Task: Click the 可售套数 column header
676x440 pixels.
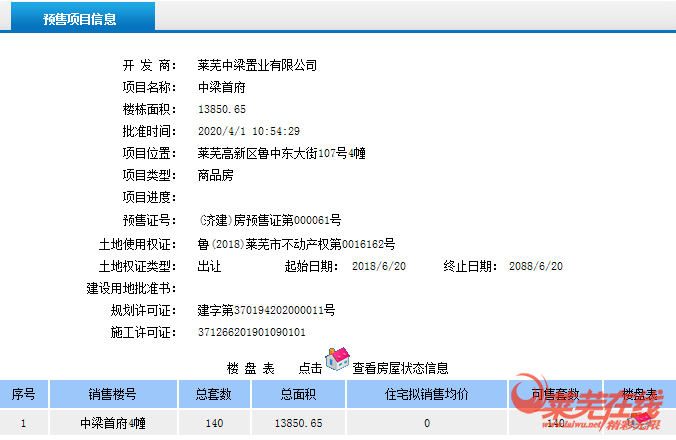Action: (556, 395)
